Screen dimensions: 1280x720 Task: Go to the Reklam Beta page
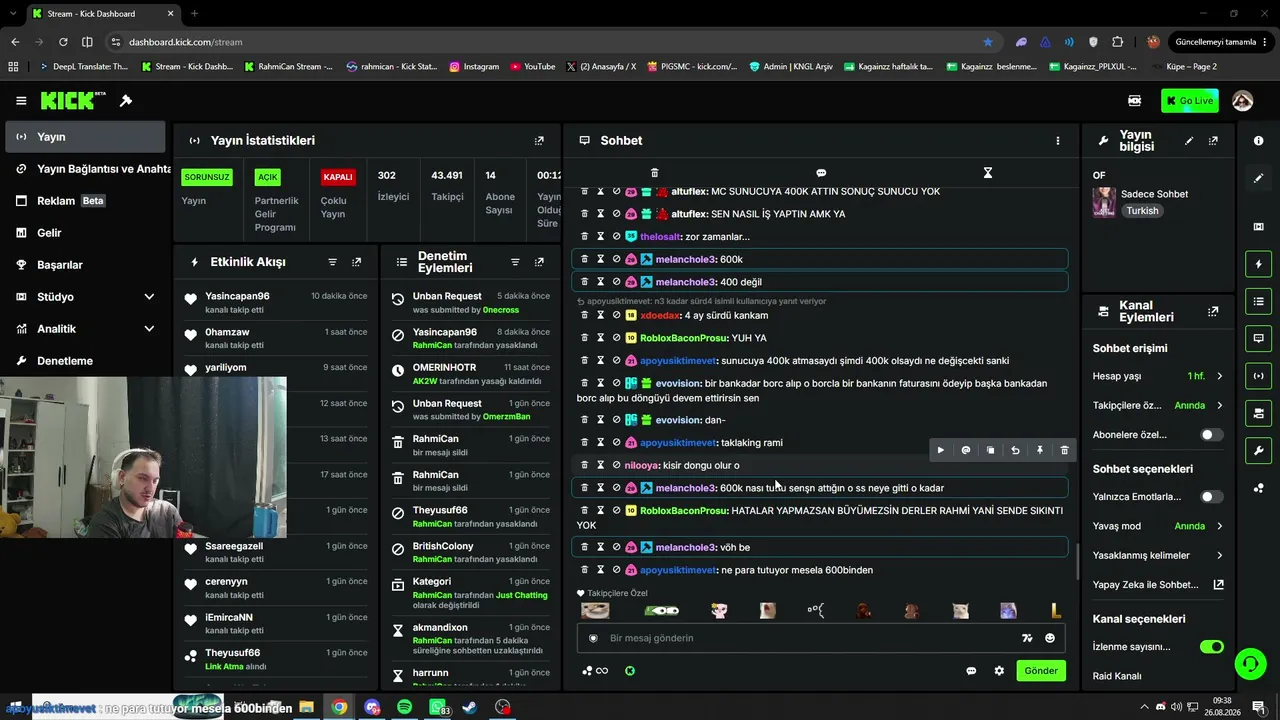[x=84, y=201]
